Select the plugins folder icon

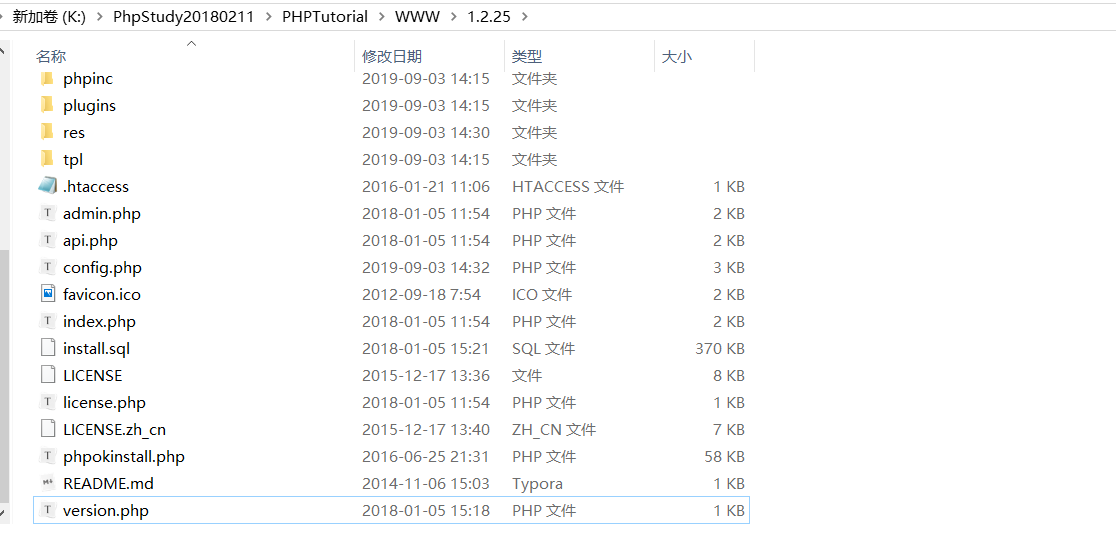[x=47, y=105]
